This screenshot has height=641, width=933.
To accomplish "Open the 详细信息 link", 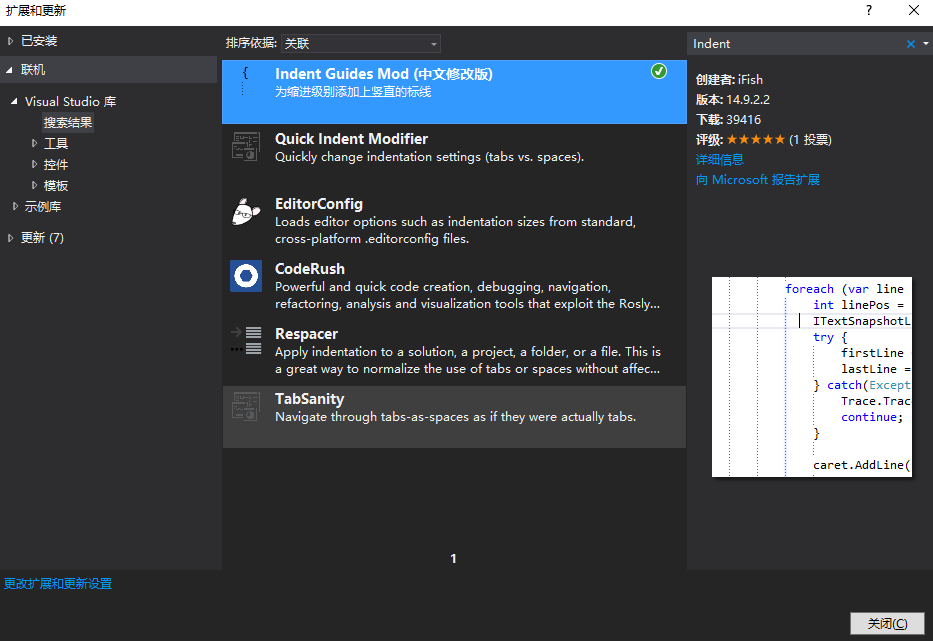I will (719, 160).
